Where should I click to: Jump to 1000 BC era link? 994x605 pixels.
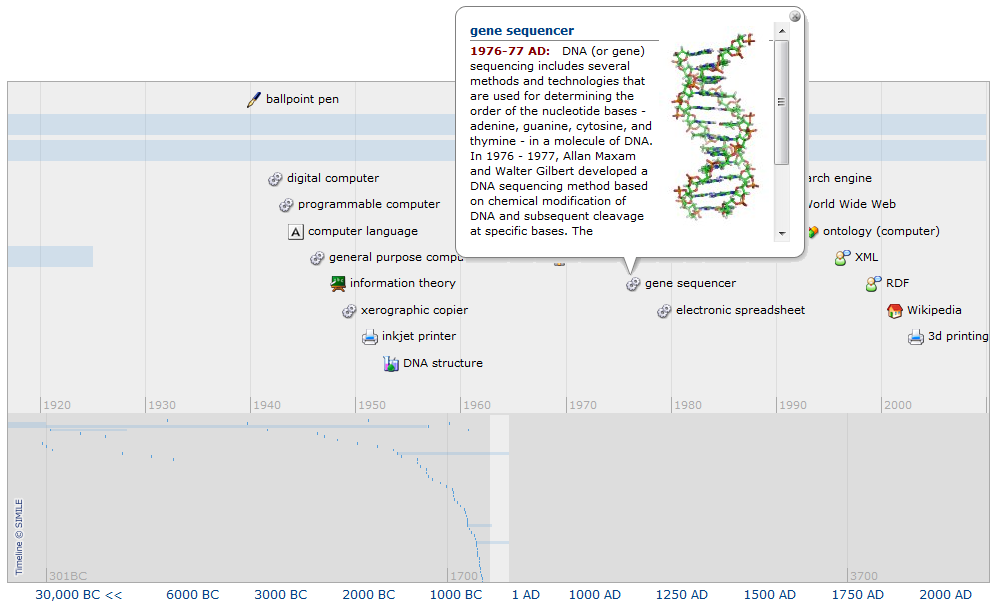(456, 595)
